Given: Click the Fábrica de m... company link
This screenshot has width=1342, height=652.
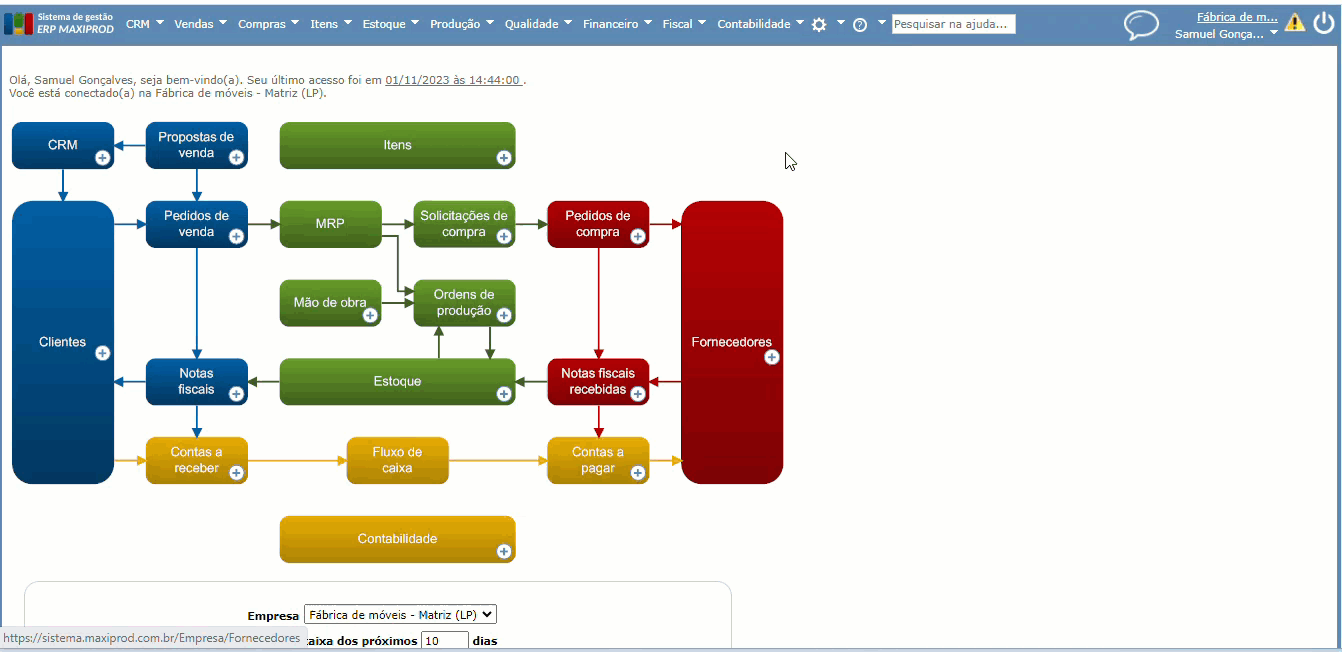Looking at the screenshot, I should [1237, 16].
